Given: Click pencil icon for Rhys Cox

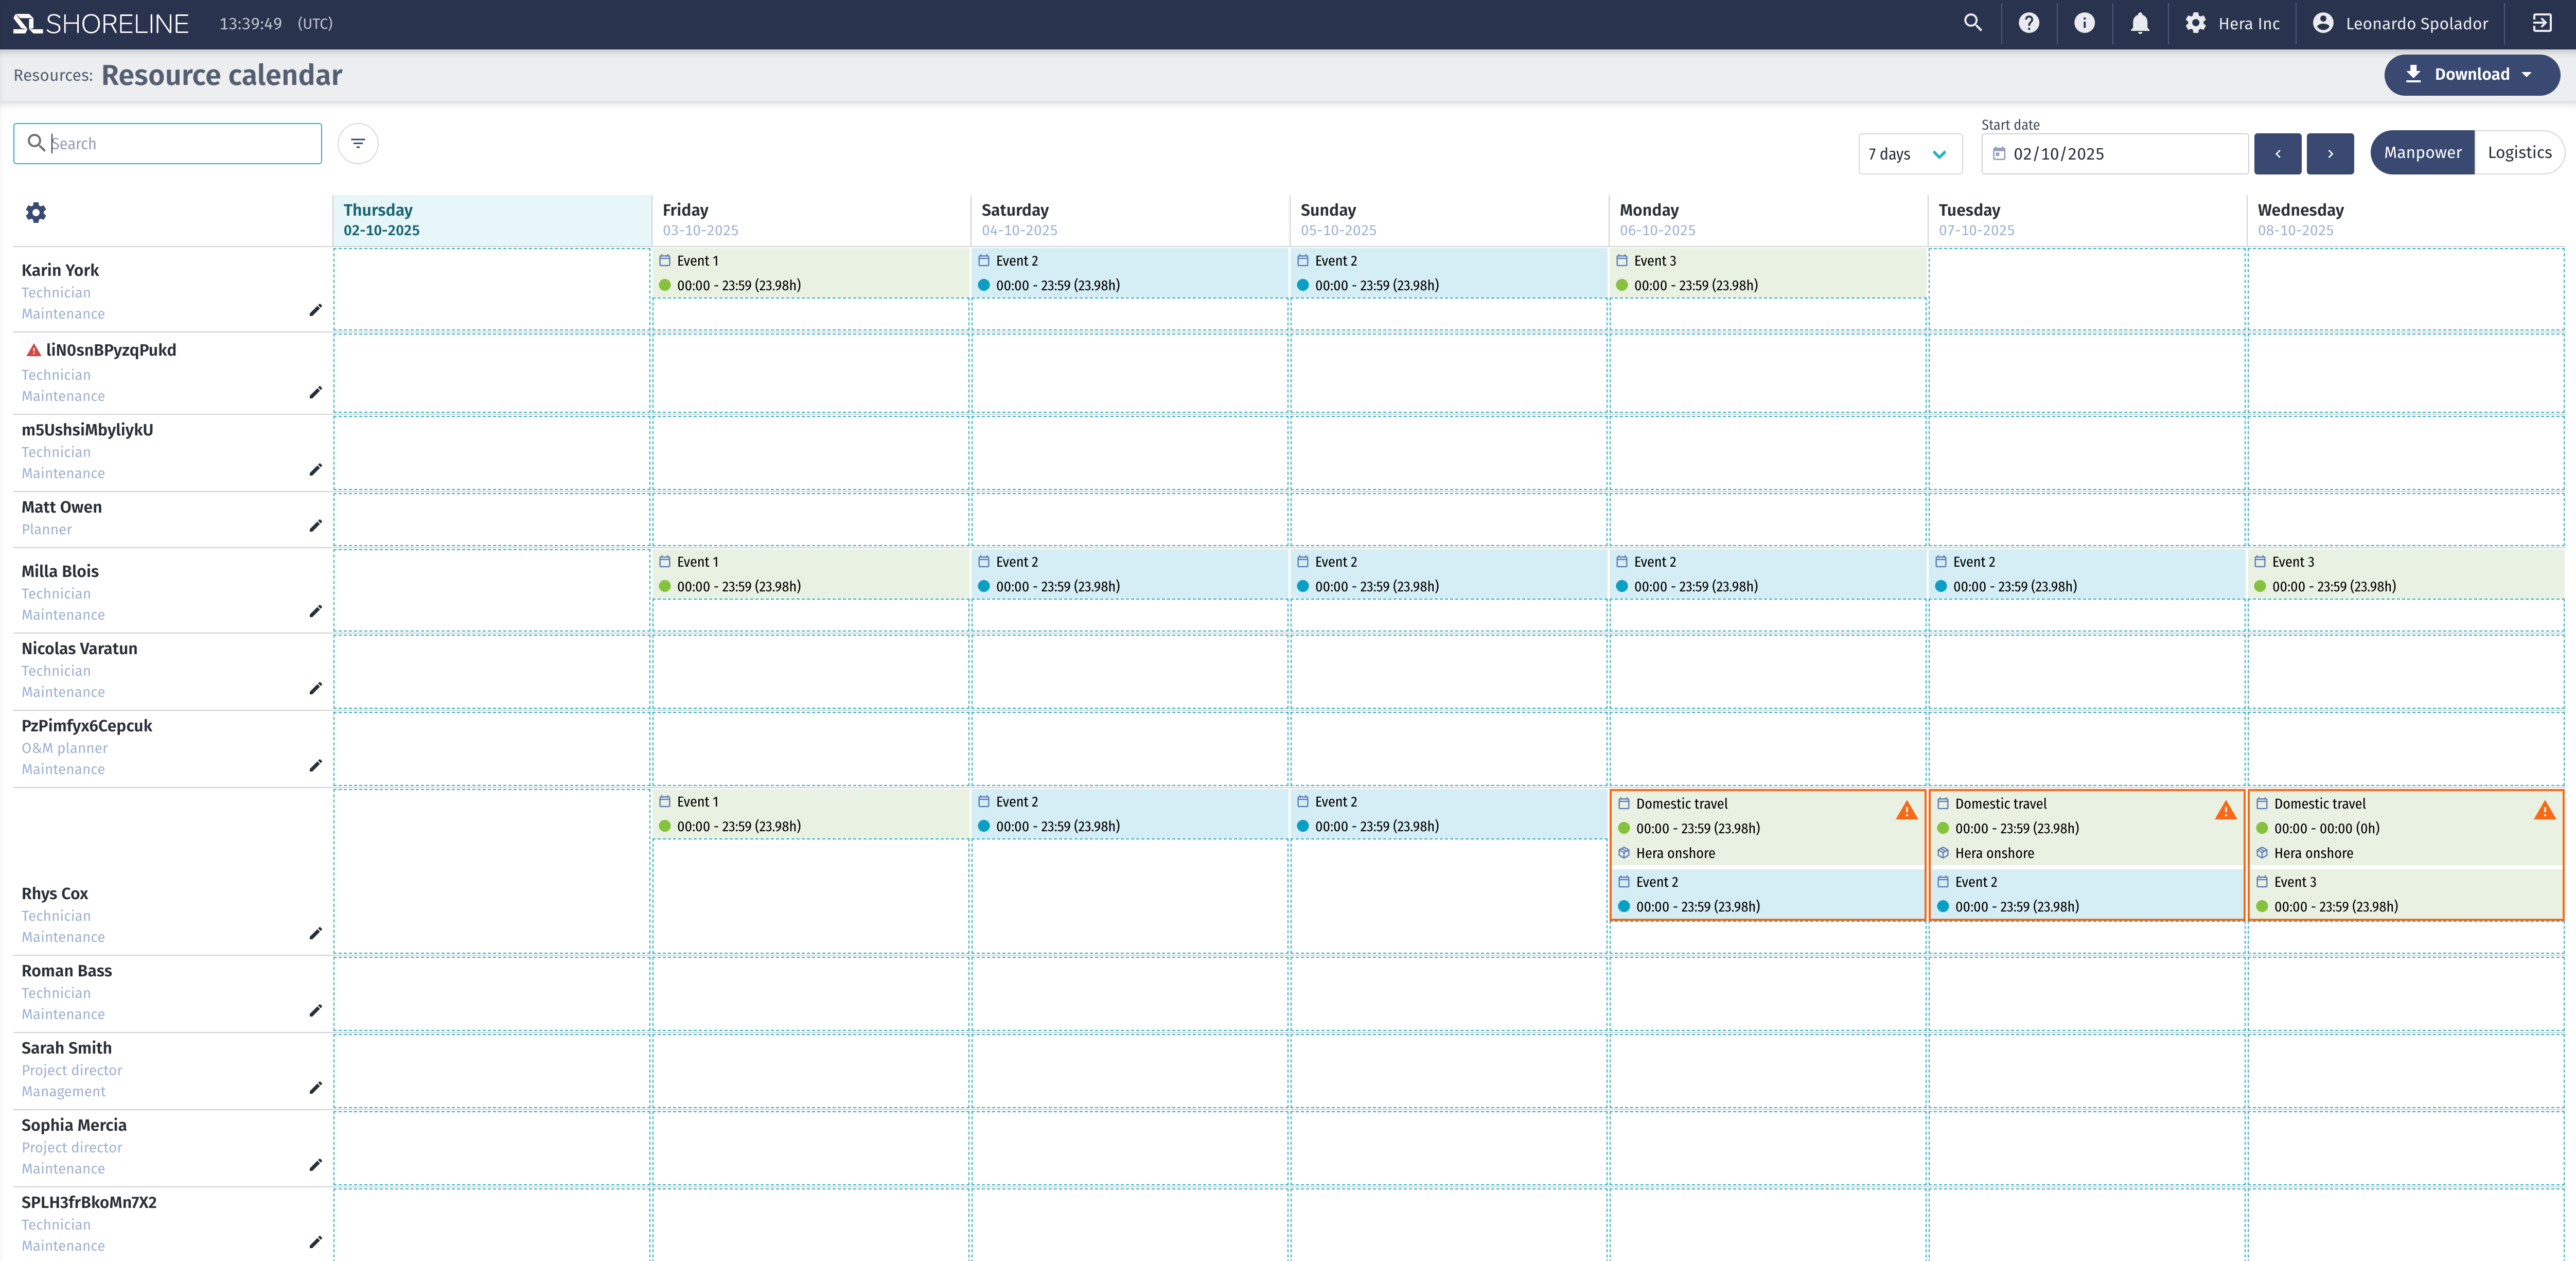Looking at the screenshot, I should tap(315, 933).
